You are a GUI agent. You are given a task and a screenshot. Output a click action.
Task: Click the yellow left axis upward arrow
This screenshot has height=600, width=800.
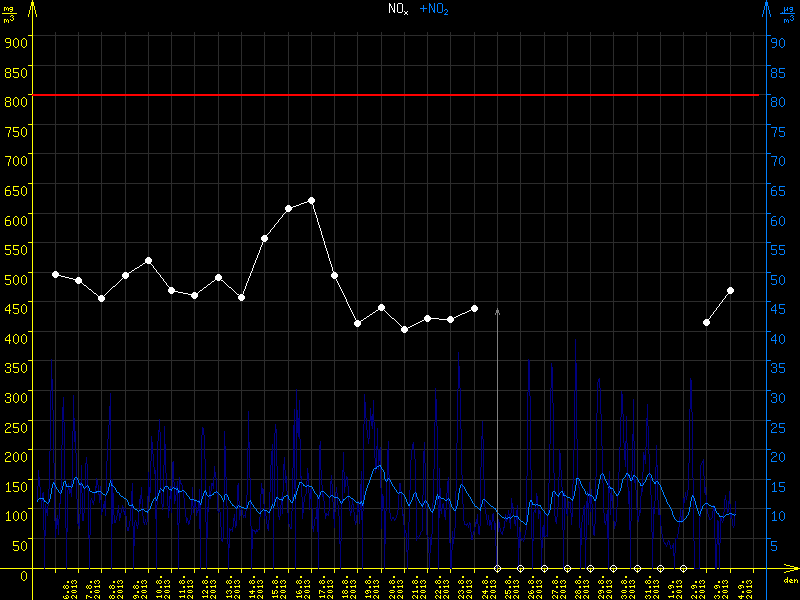click(x=31, y=8)
